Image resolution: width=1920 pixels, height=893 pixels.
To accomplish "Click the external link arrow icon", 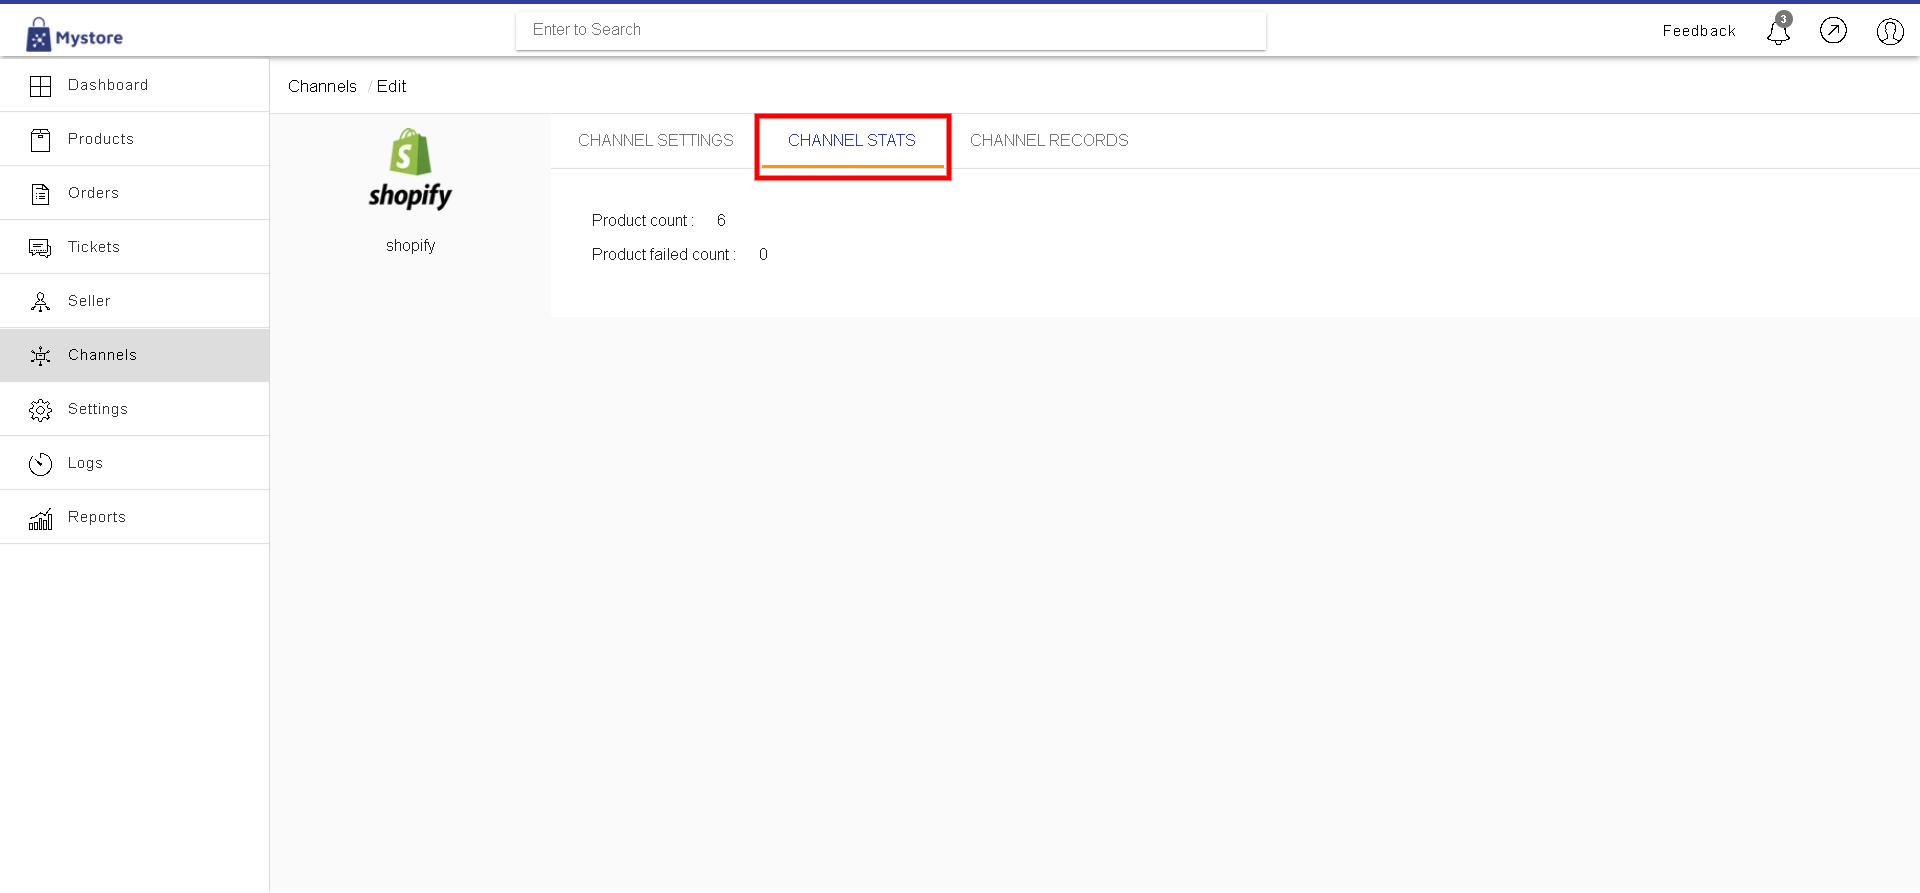I will (1833, 31).
